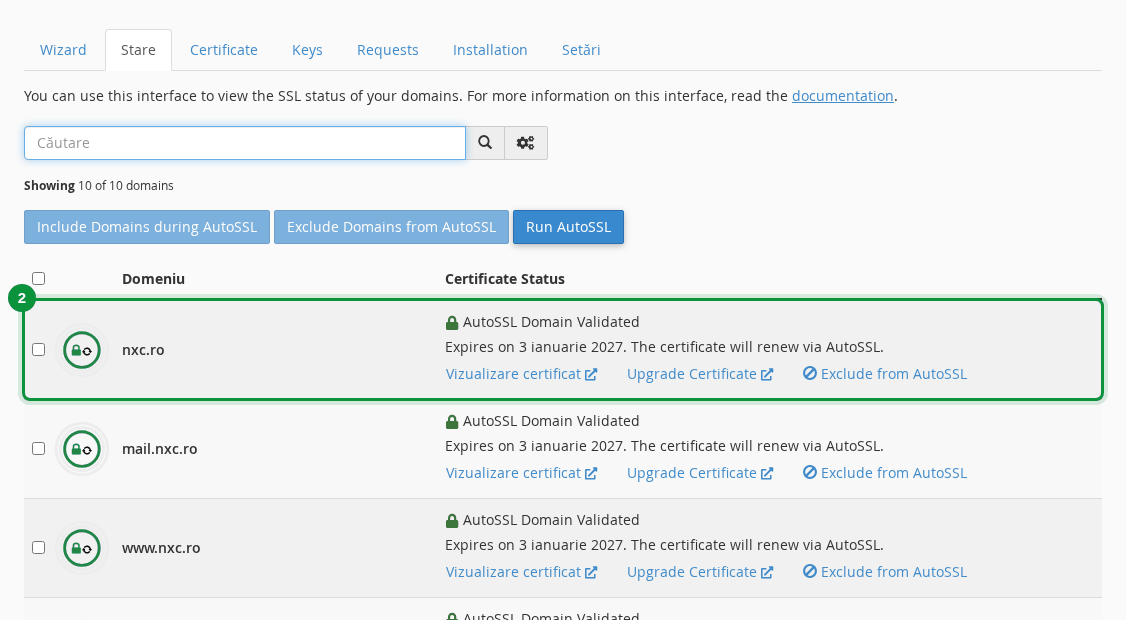The image size is (1126, 620).
Task: Toggle the select-all domains checkbox in header
Action: [x=39, y=278]
